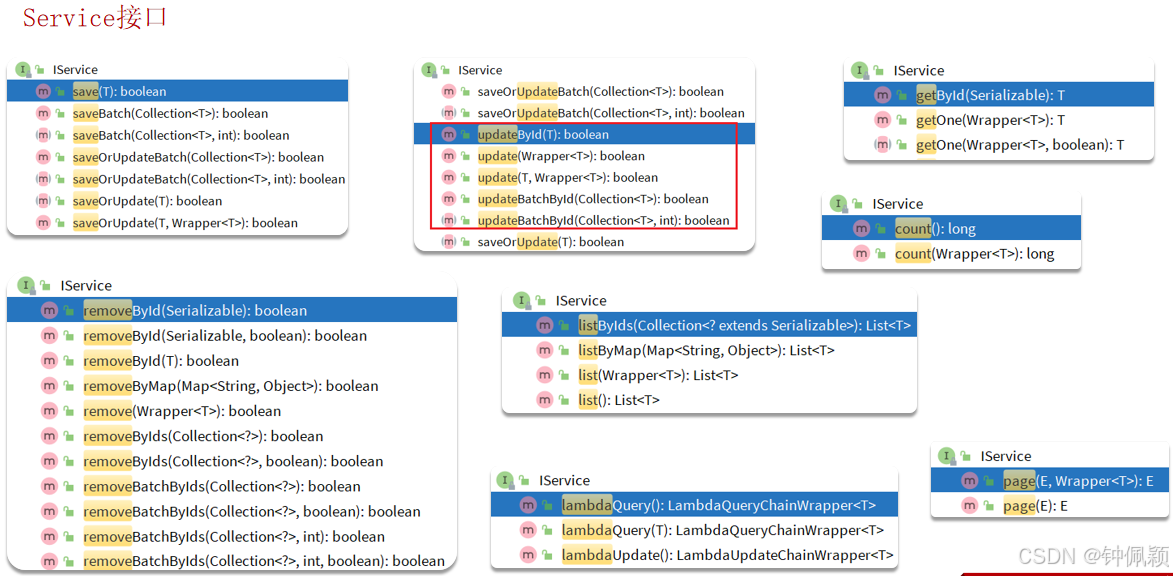
Task: Click the method icon beside page(E): E
Action: point(970,506)
